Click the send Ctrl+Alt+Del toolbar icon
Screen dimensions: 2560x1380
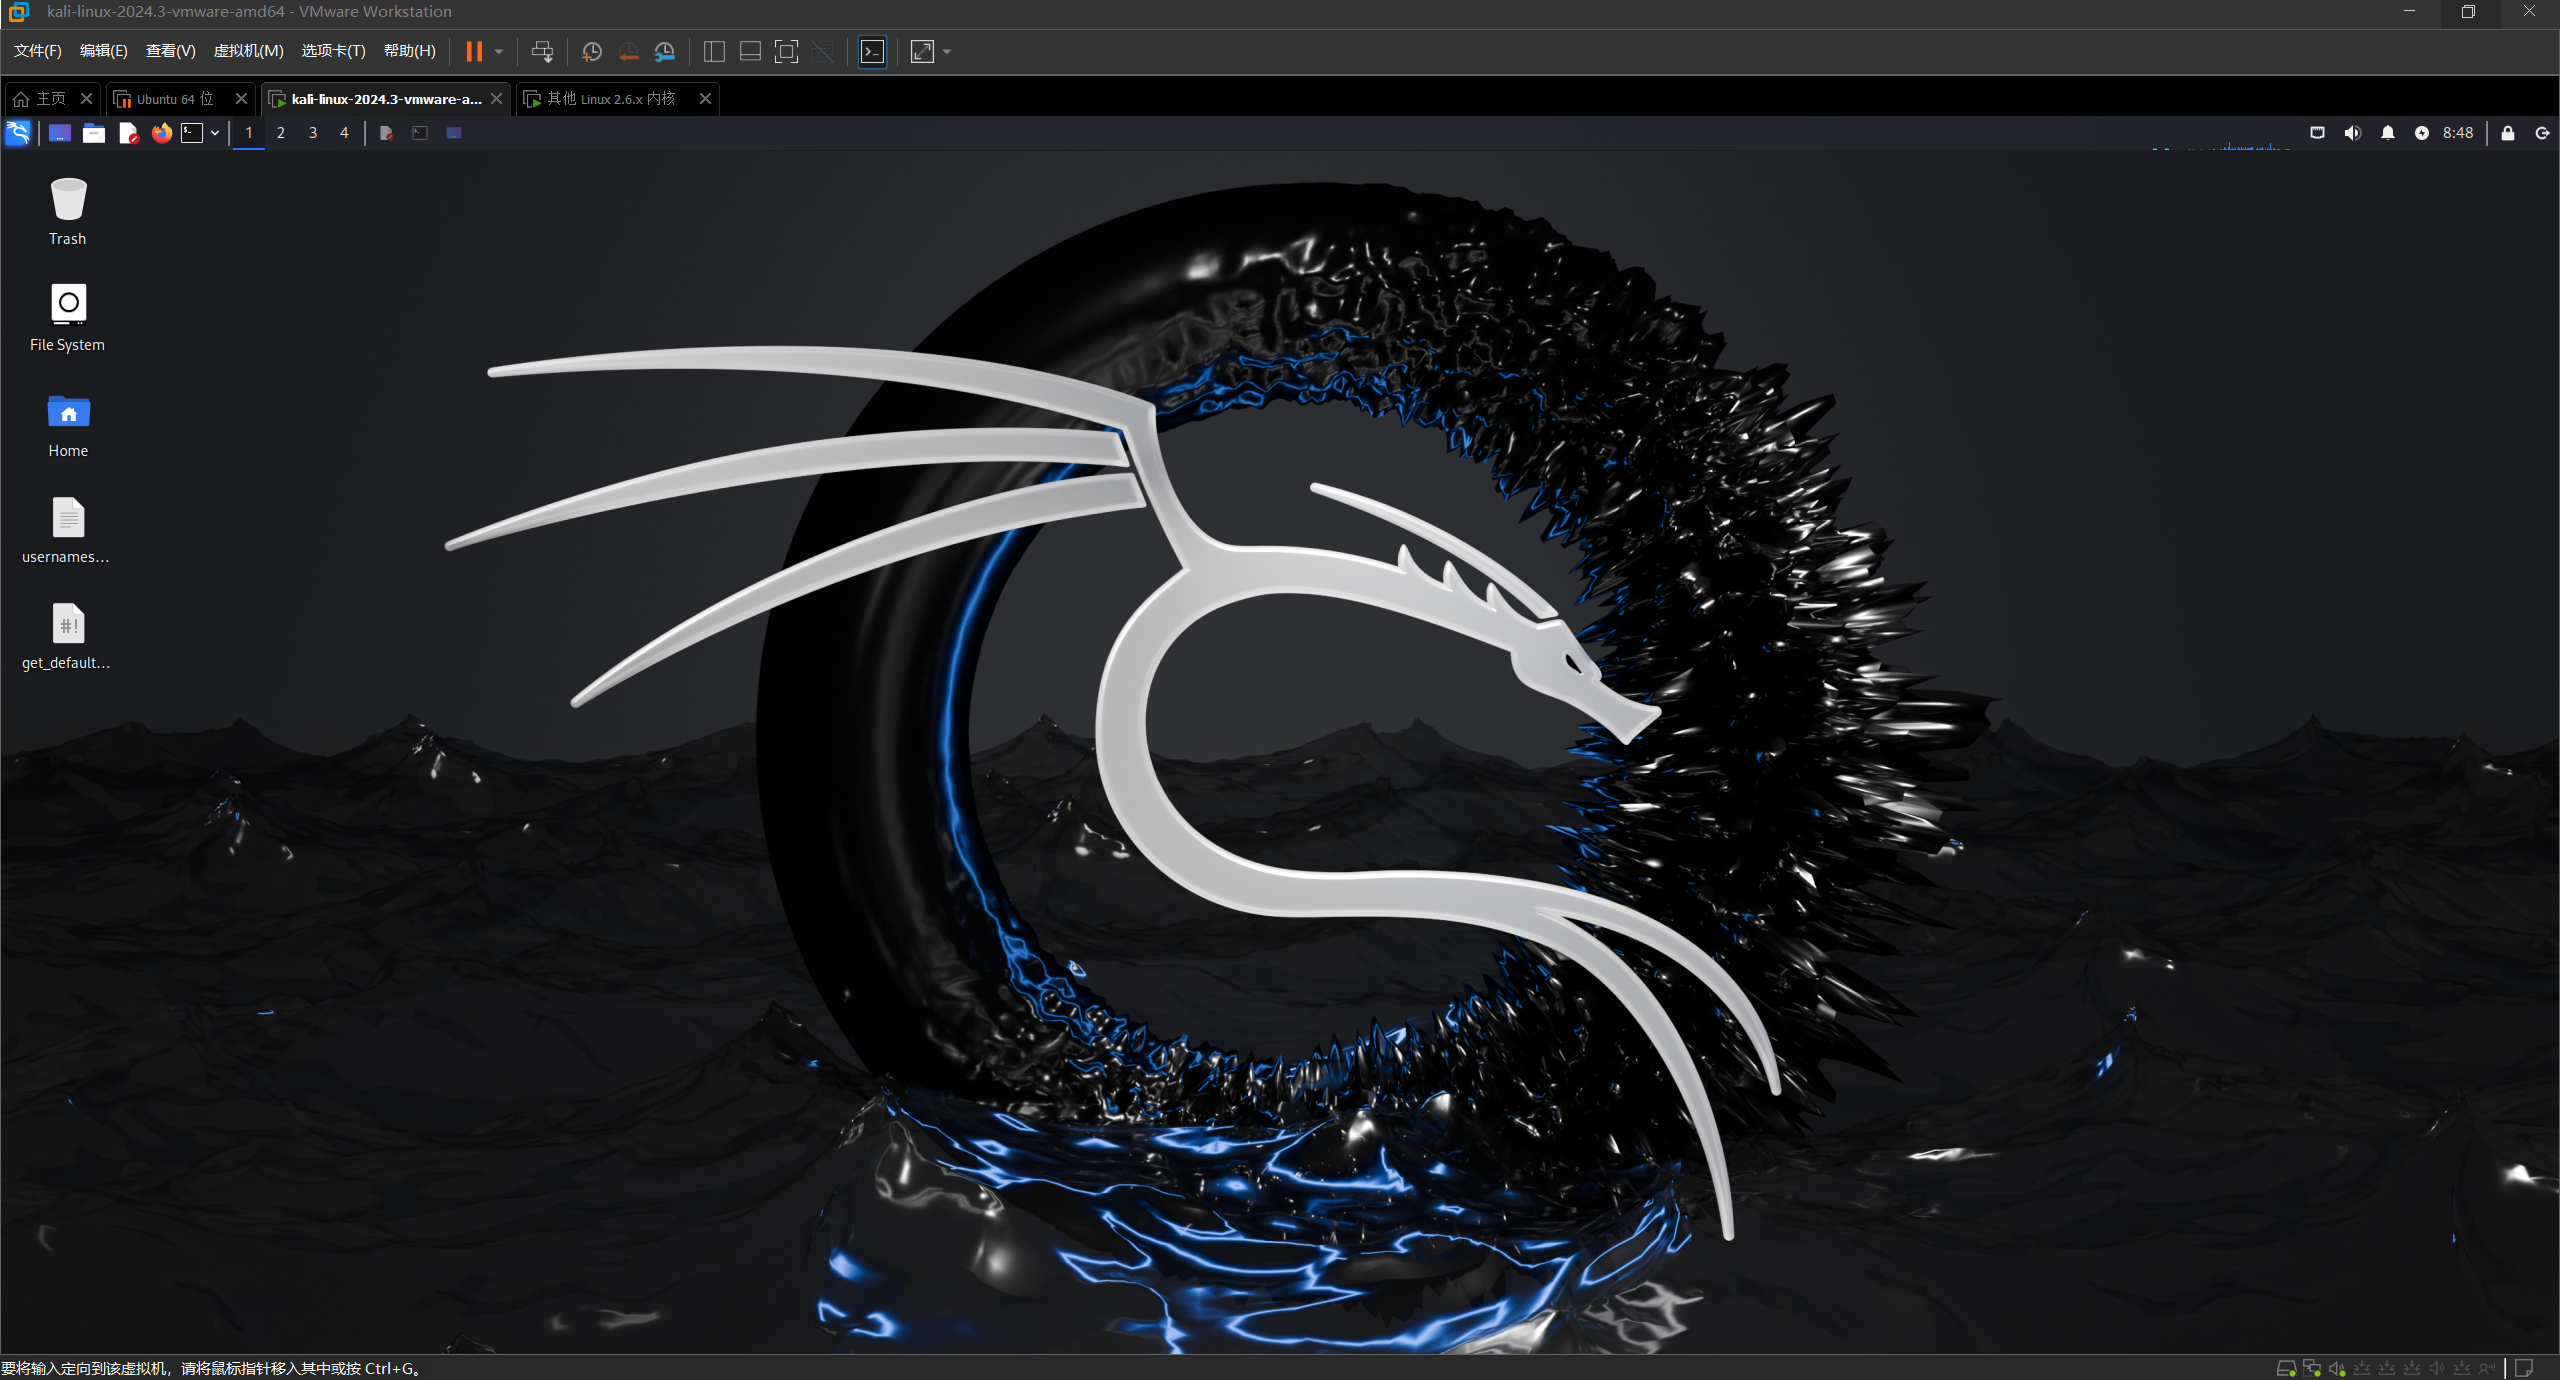(x=542, y=52)
